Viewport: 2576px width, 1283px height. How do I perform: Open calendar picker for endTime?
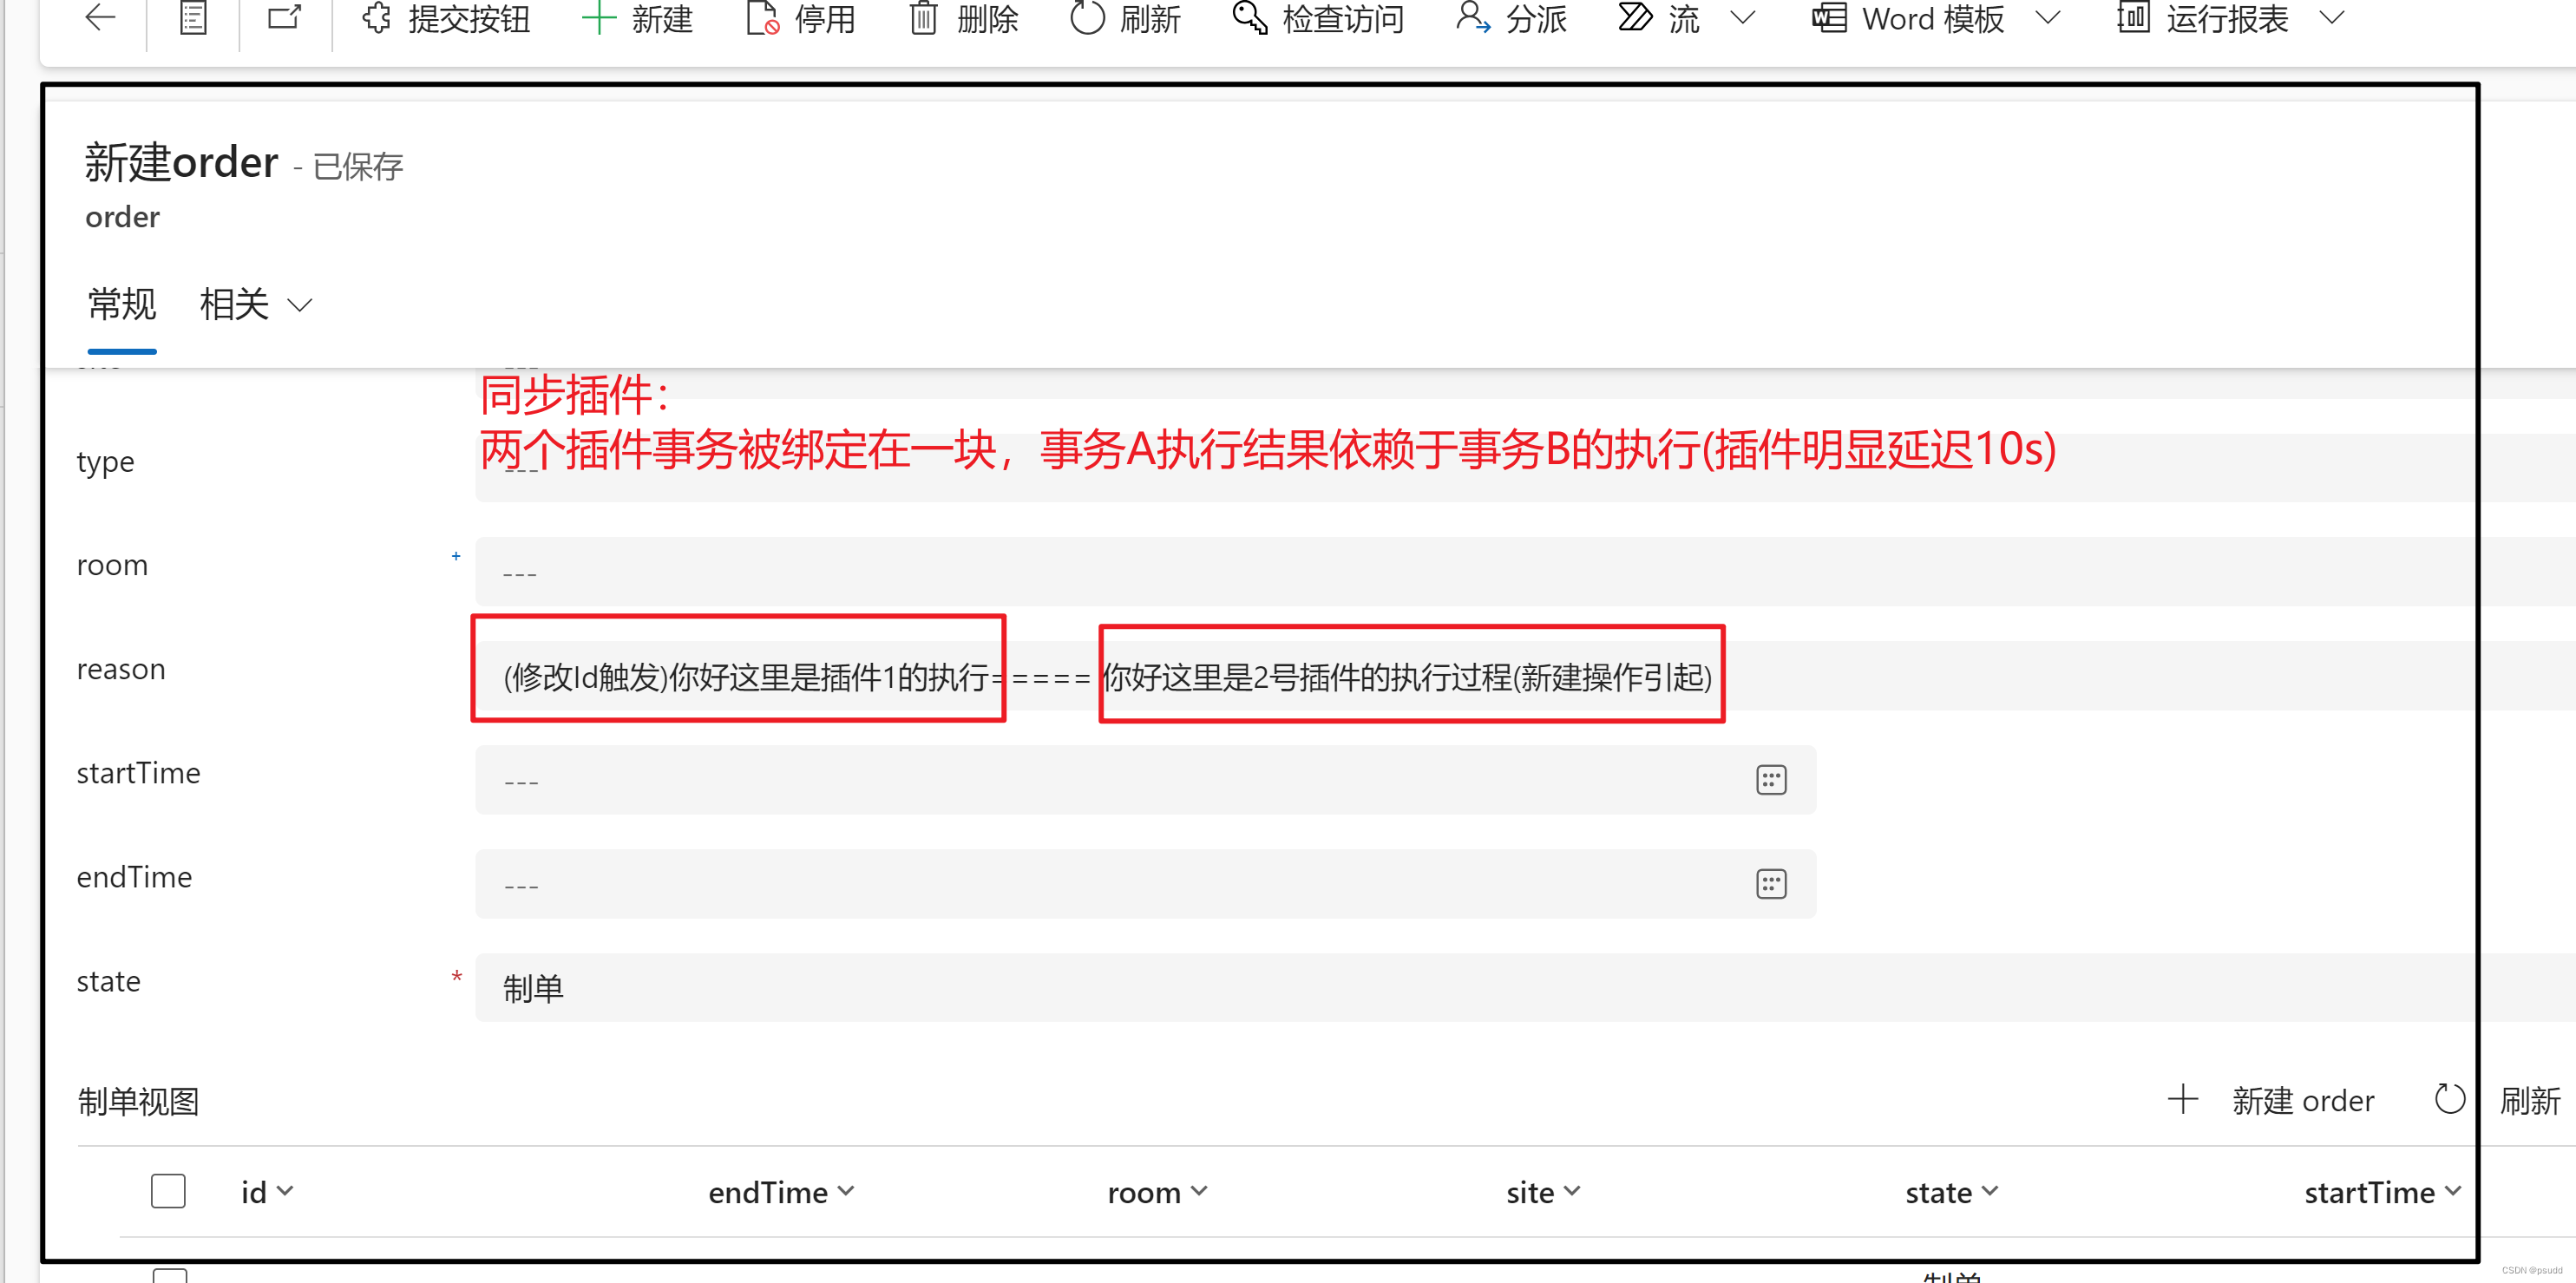tap(1770, 884)
